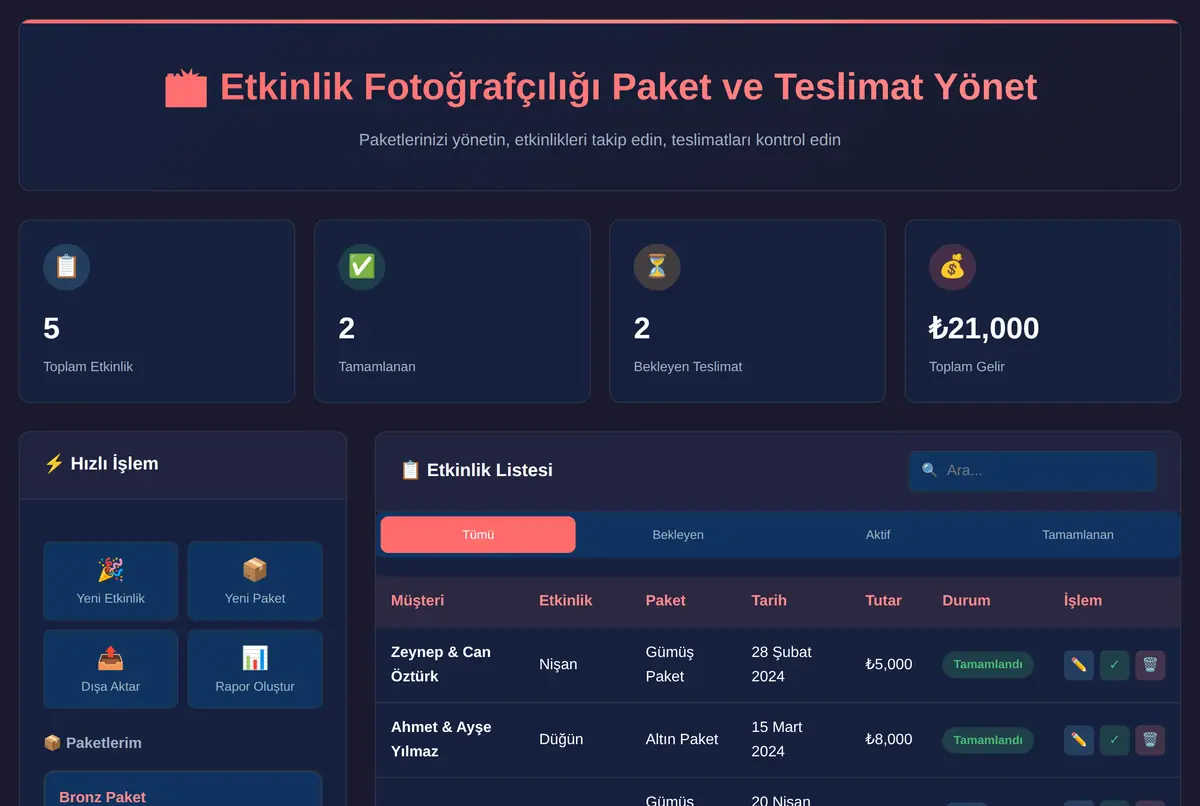Click the Tamamlandı badge in the Ahmet row

988,740
